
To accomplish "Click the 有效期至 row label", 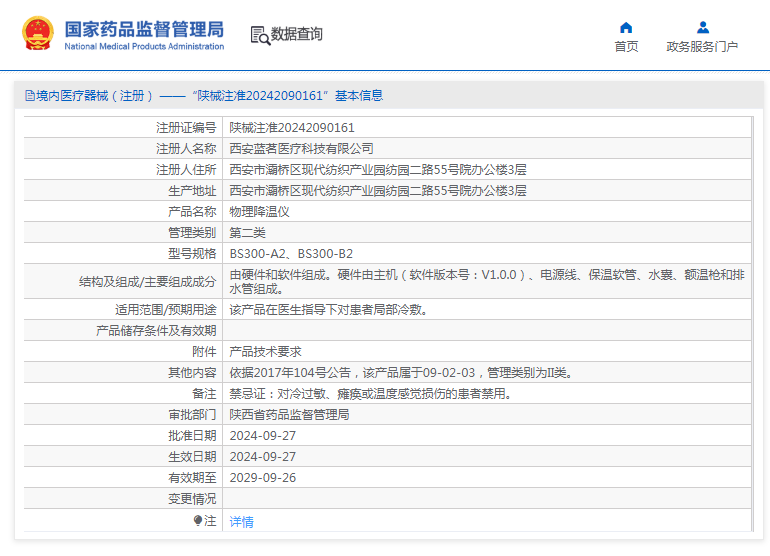I will [192, 478].
